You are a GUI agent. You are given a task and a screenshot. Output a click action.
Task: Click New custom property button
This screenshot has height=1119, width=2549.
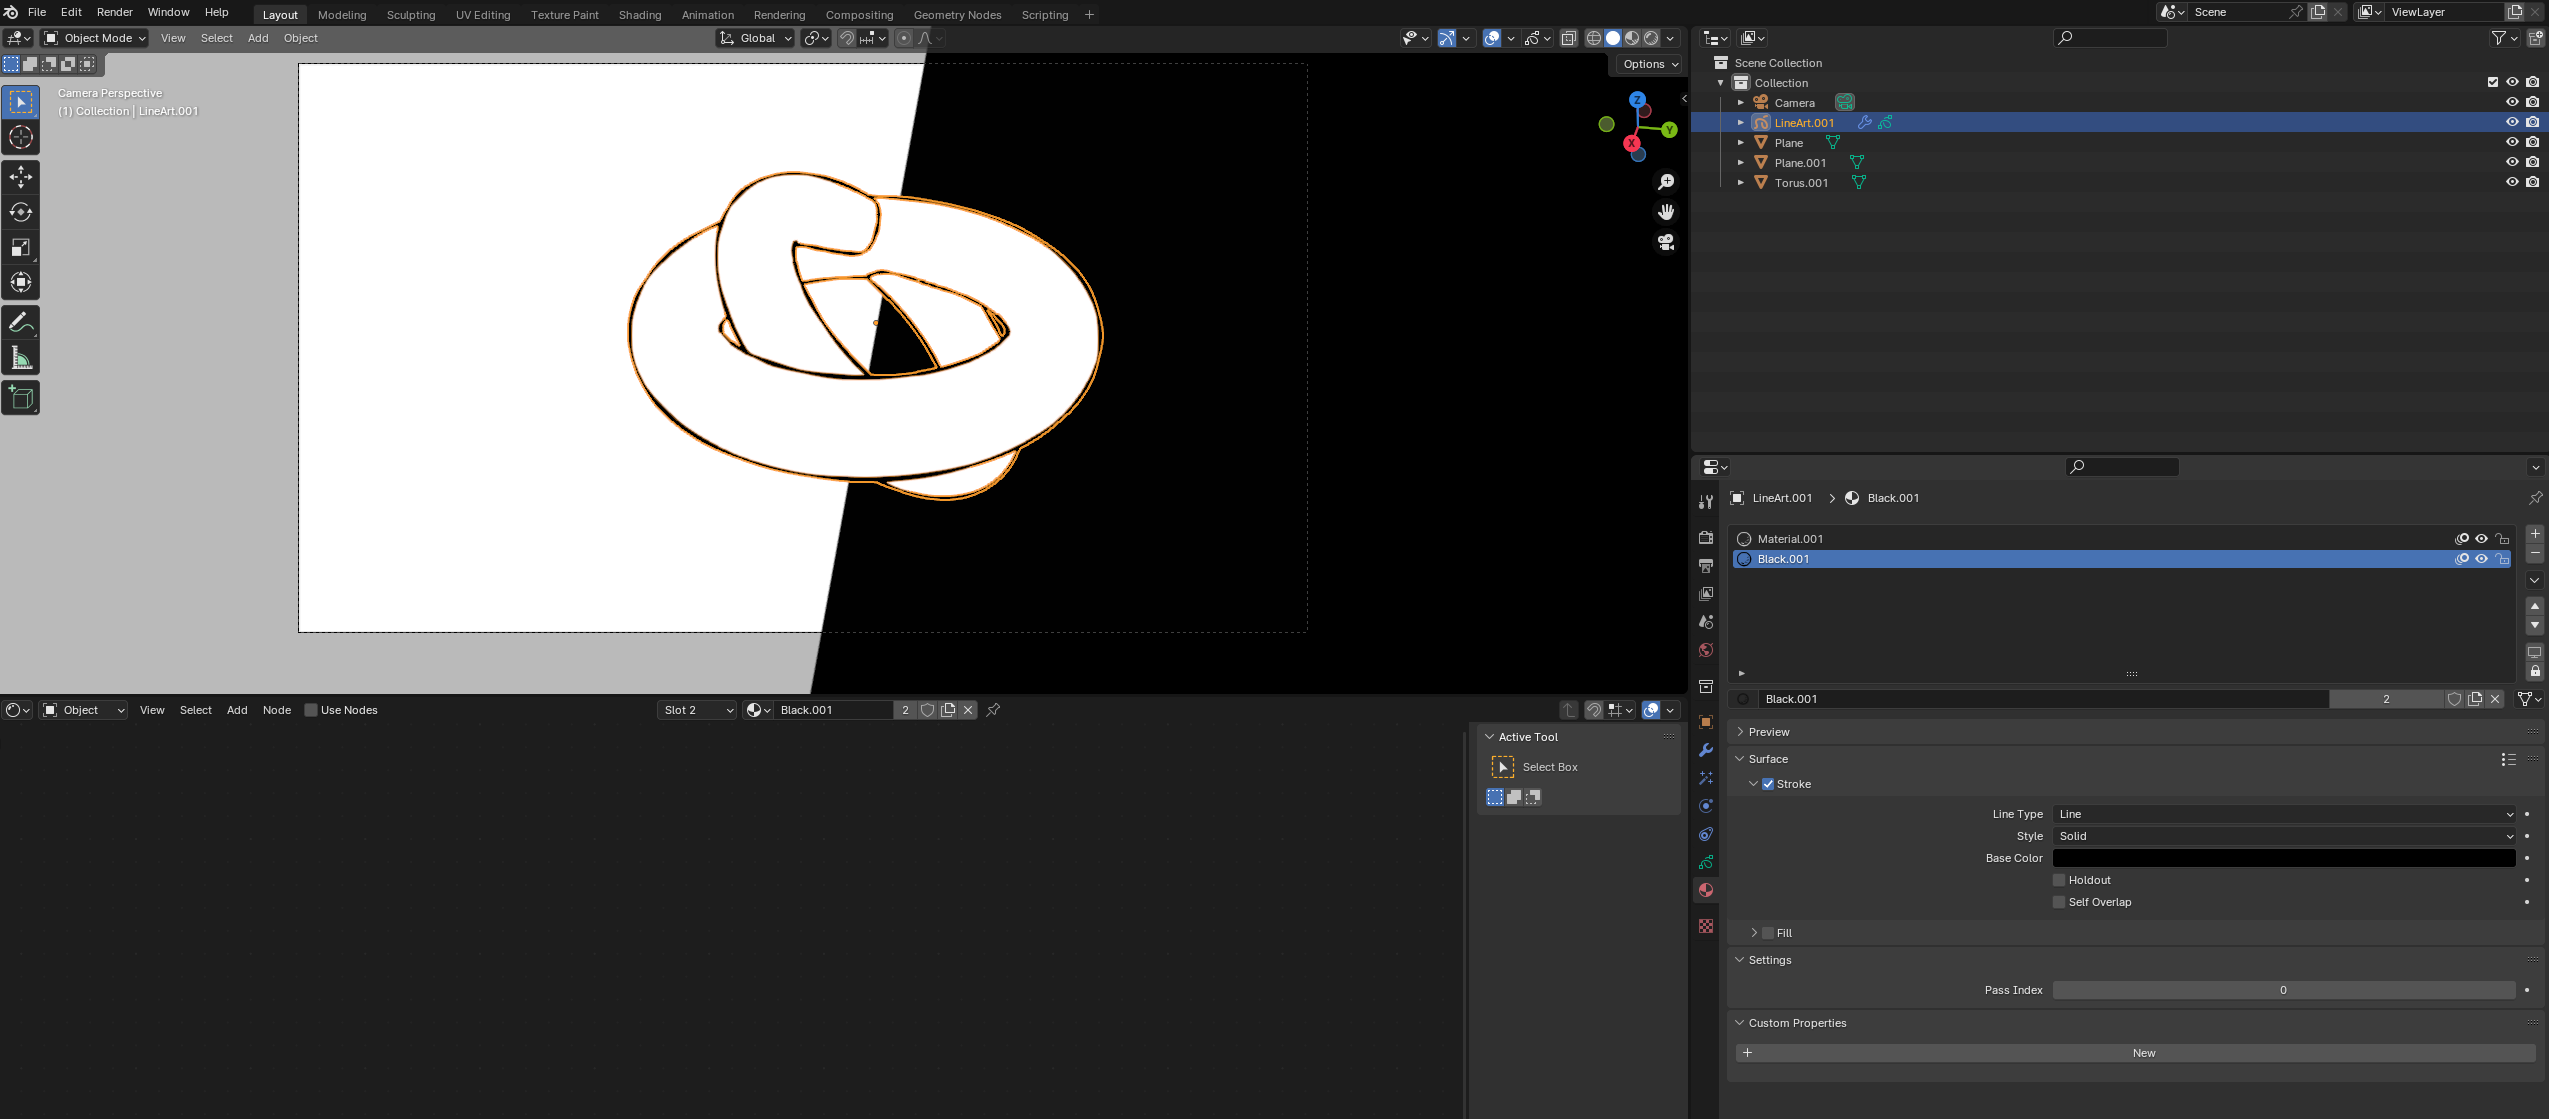[2135, 1053]
